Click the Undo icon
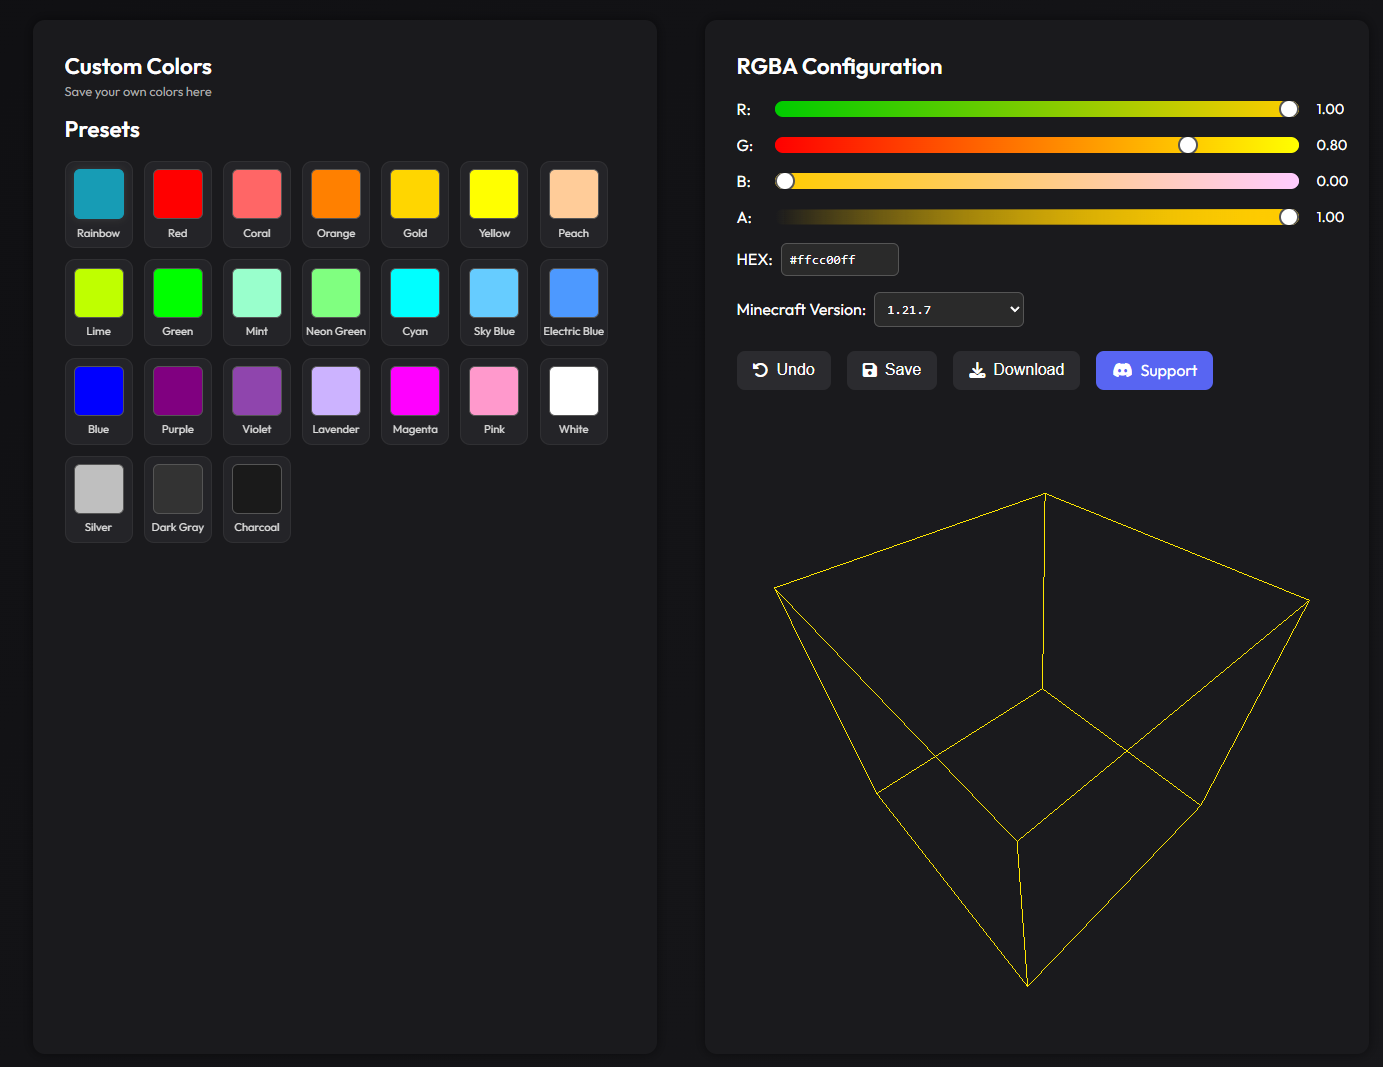 tap(759, 370)
